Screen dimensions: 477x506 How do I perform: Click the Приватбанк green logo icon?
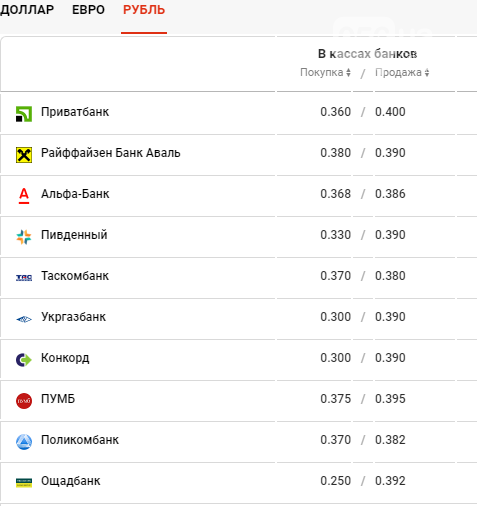[24, 114]
